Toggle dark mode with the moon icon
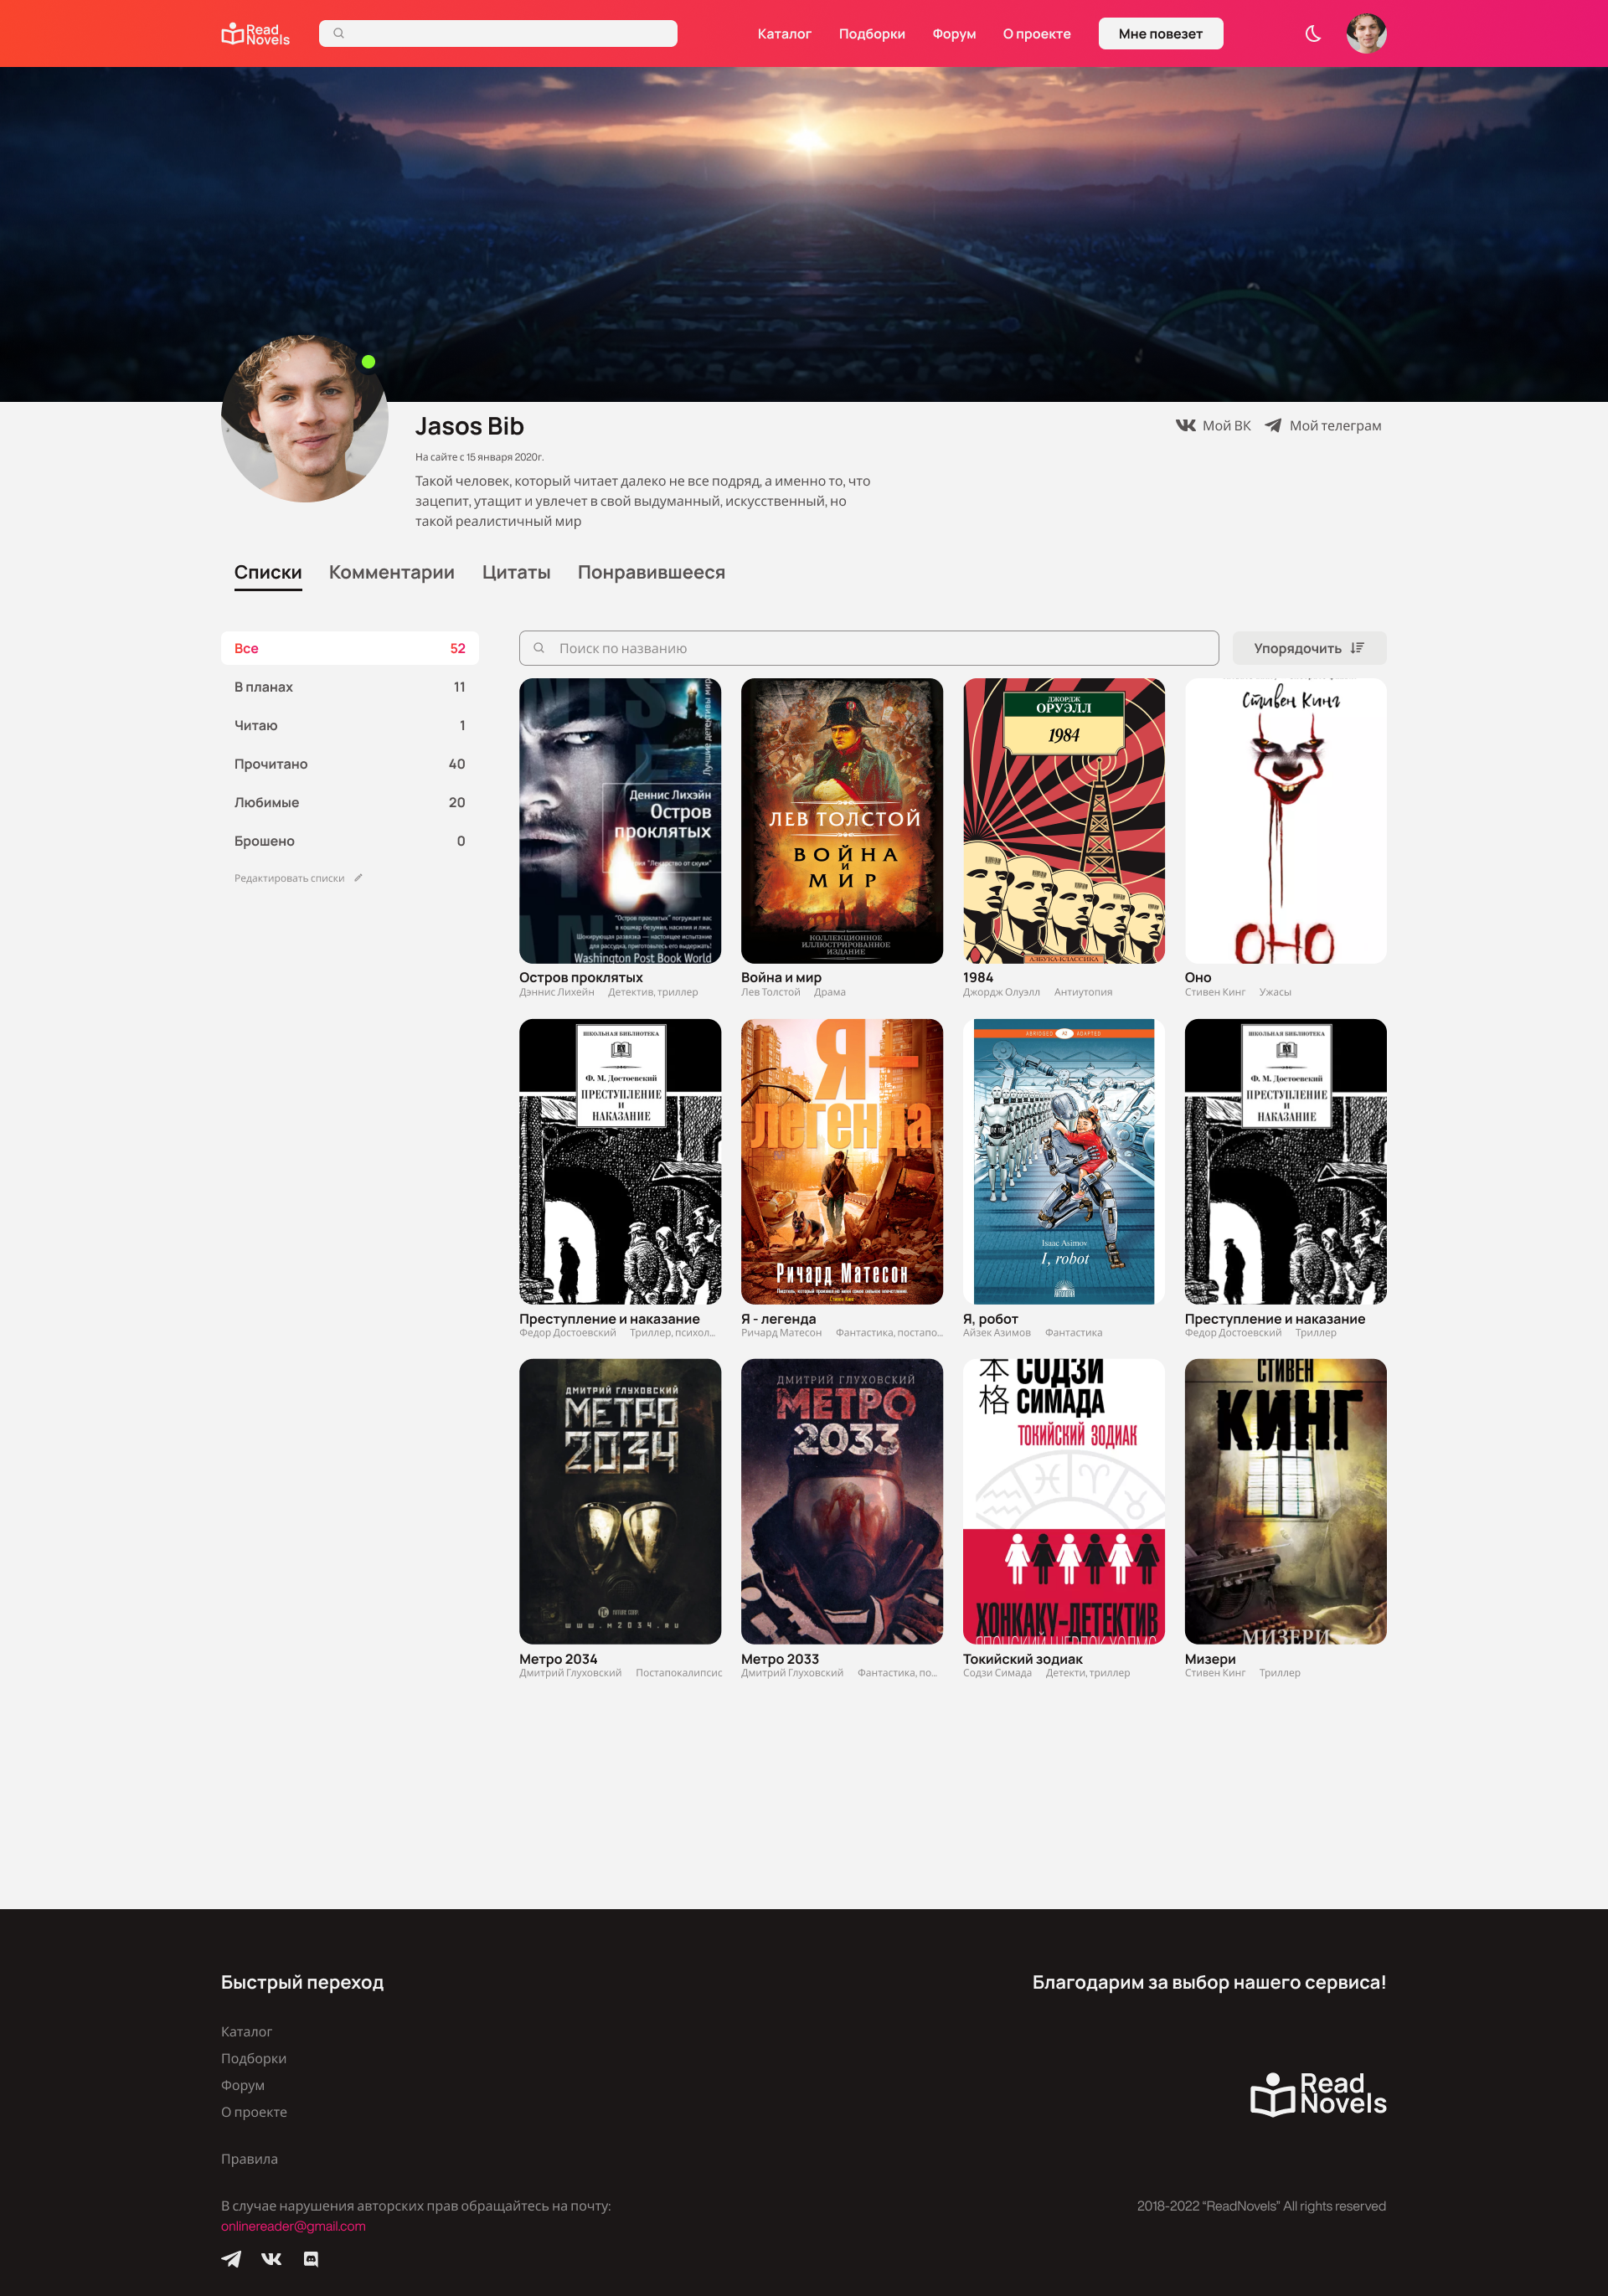1608x2296 pixels. tap(1313, 33)
